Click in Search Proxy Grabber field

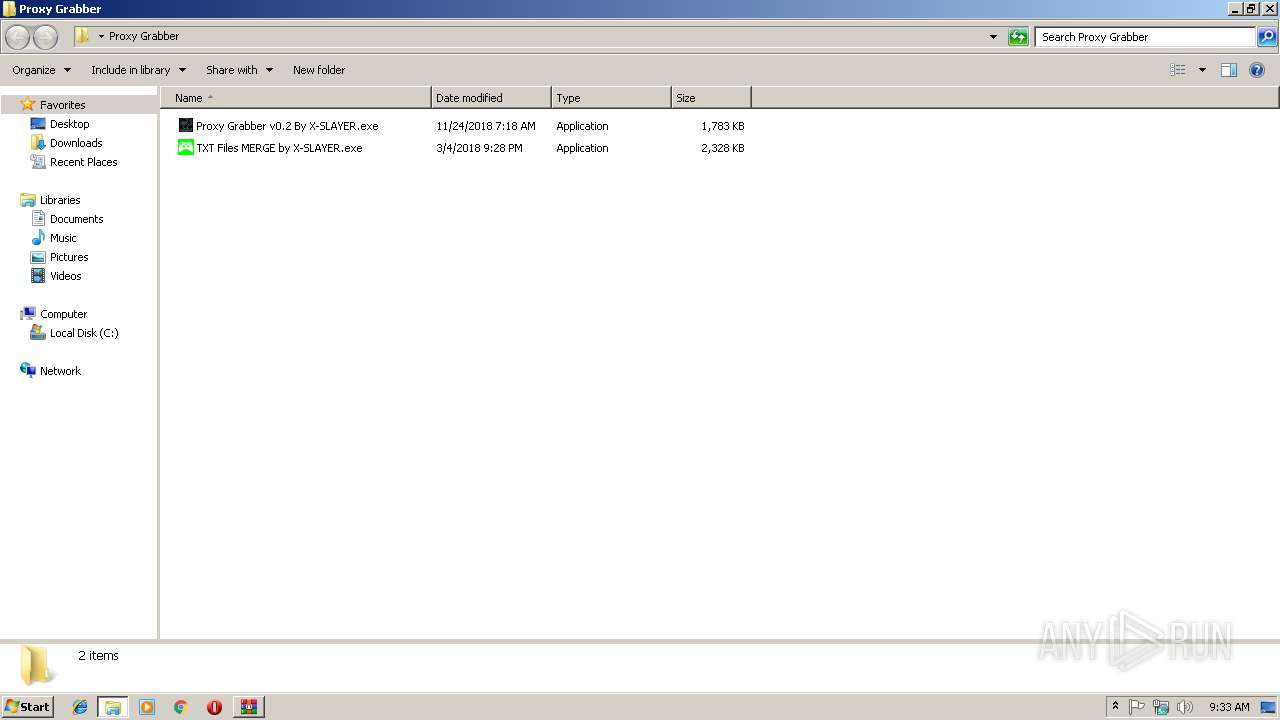click(x=1145, y=37)
